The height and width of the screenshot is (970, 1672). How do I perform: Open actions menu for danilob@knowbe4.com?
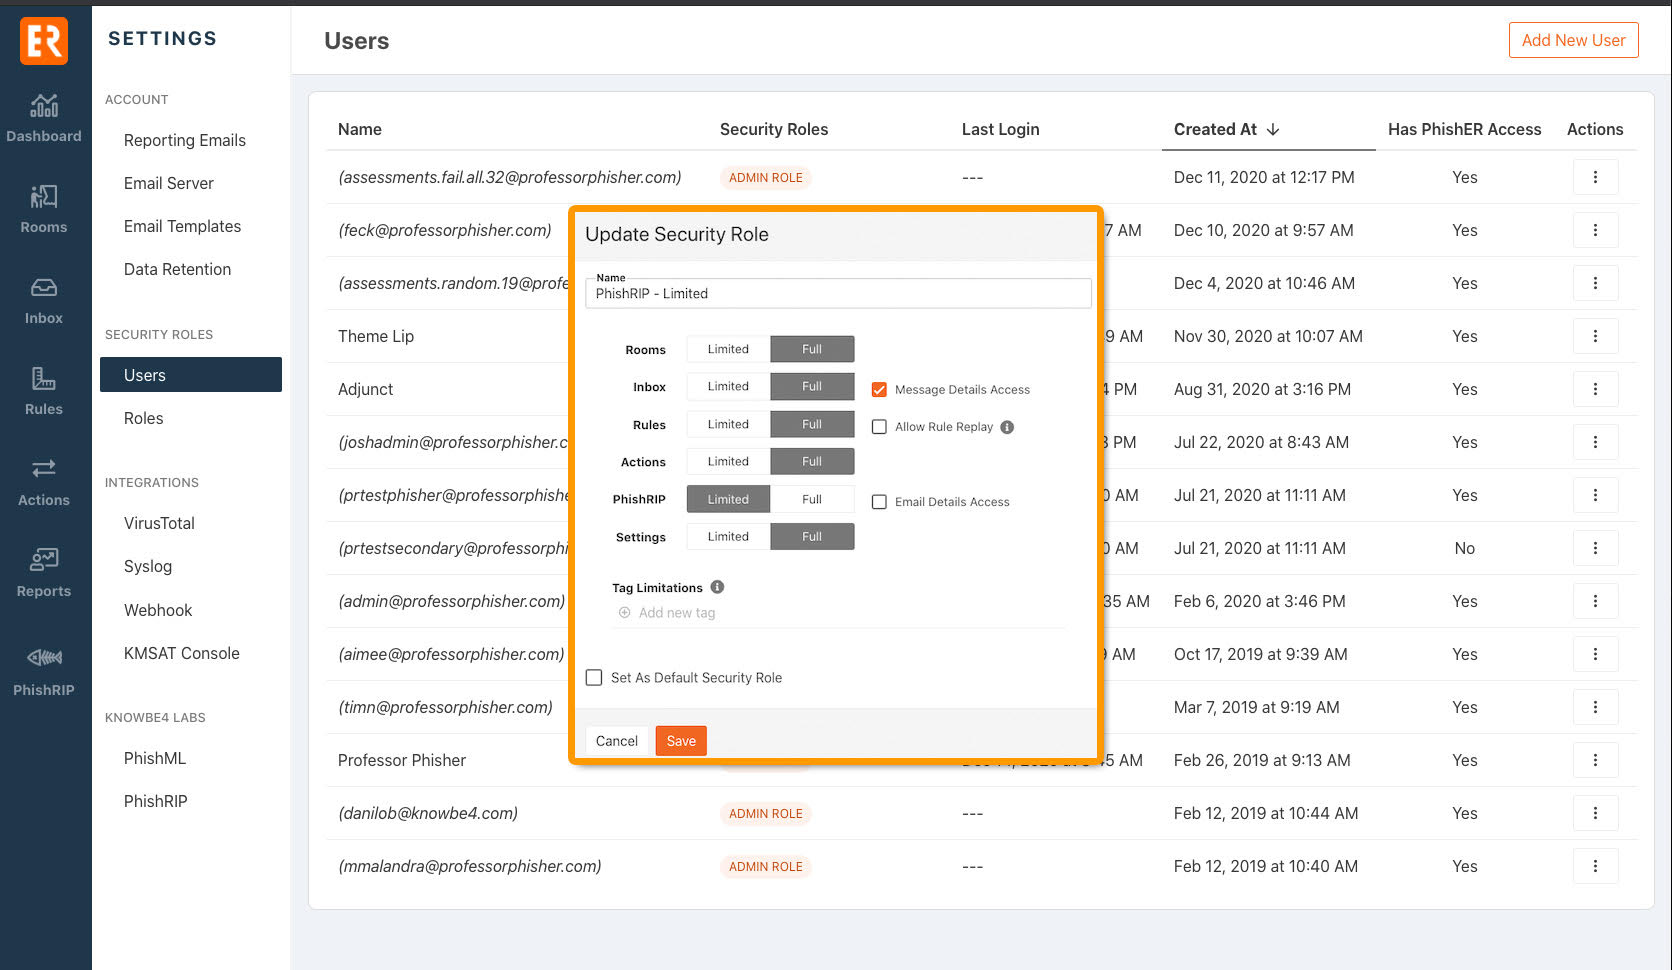point(1595,813)
